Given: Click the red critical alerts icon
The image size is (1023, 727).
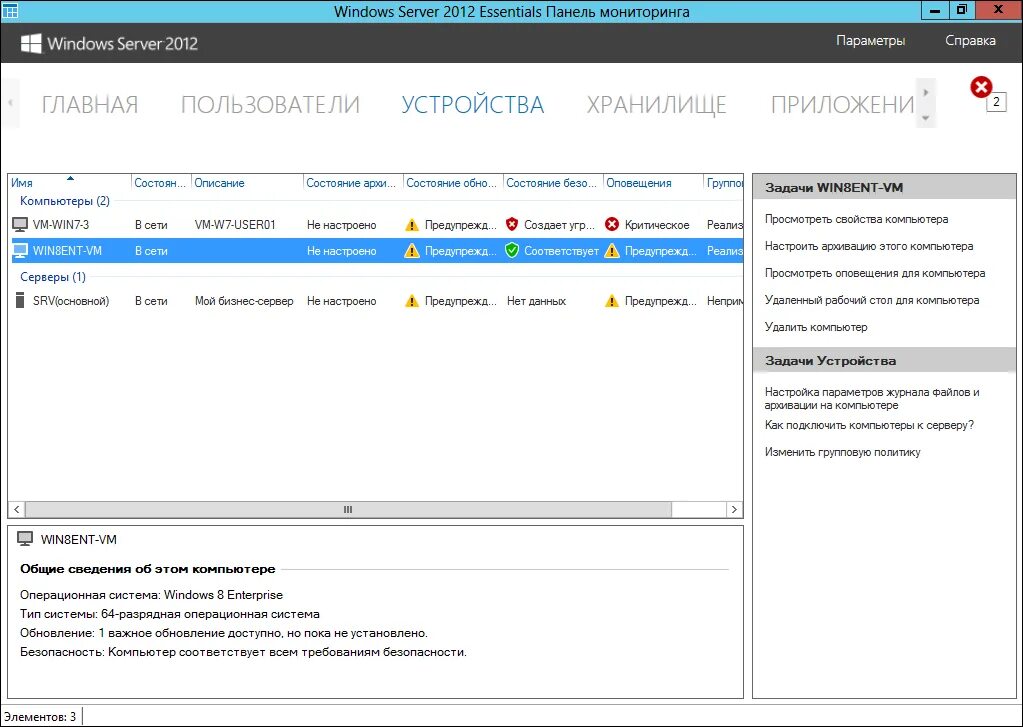Looking at the screenshot, I should point(981,87).
